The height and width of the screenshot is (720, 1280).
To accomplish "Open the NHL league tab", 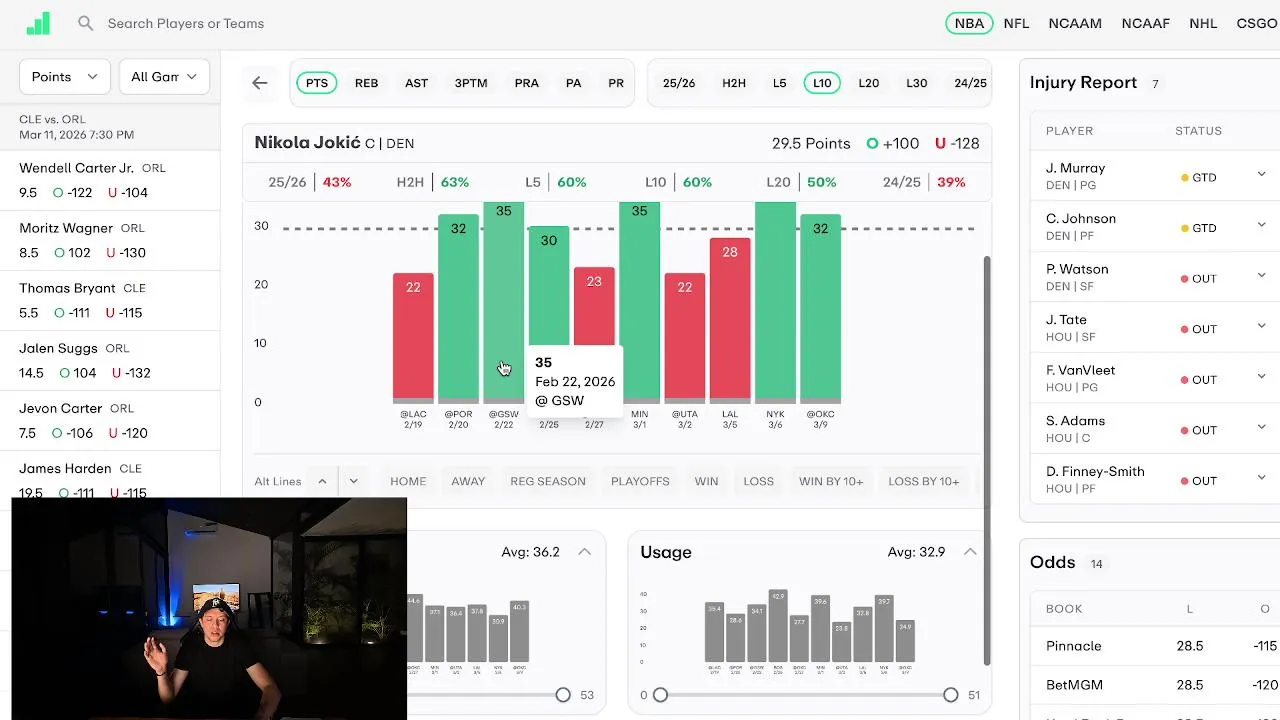I will [x=1203, y=23].
